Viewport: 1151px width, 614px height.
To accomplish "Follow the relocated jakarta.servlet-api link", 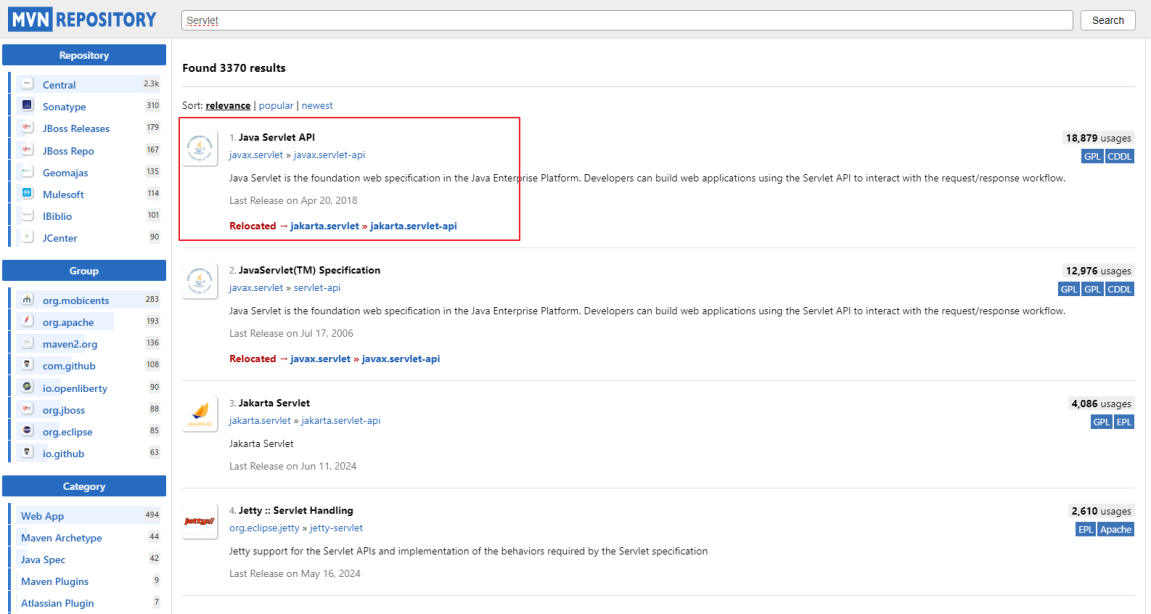I will click(x=413, y=226).
